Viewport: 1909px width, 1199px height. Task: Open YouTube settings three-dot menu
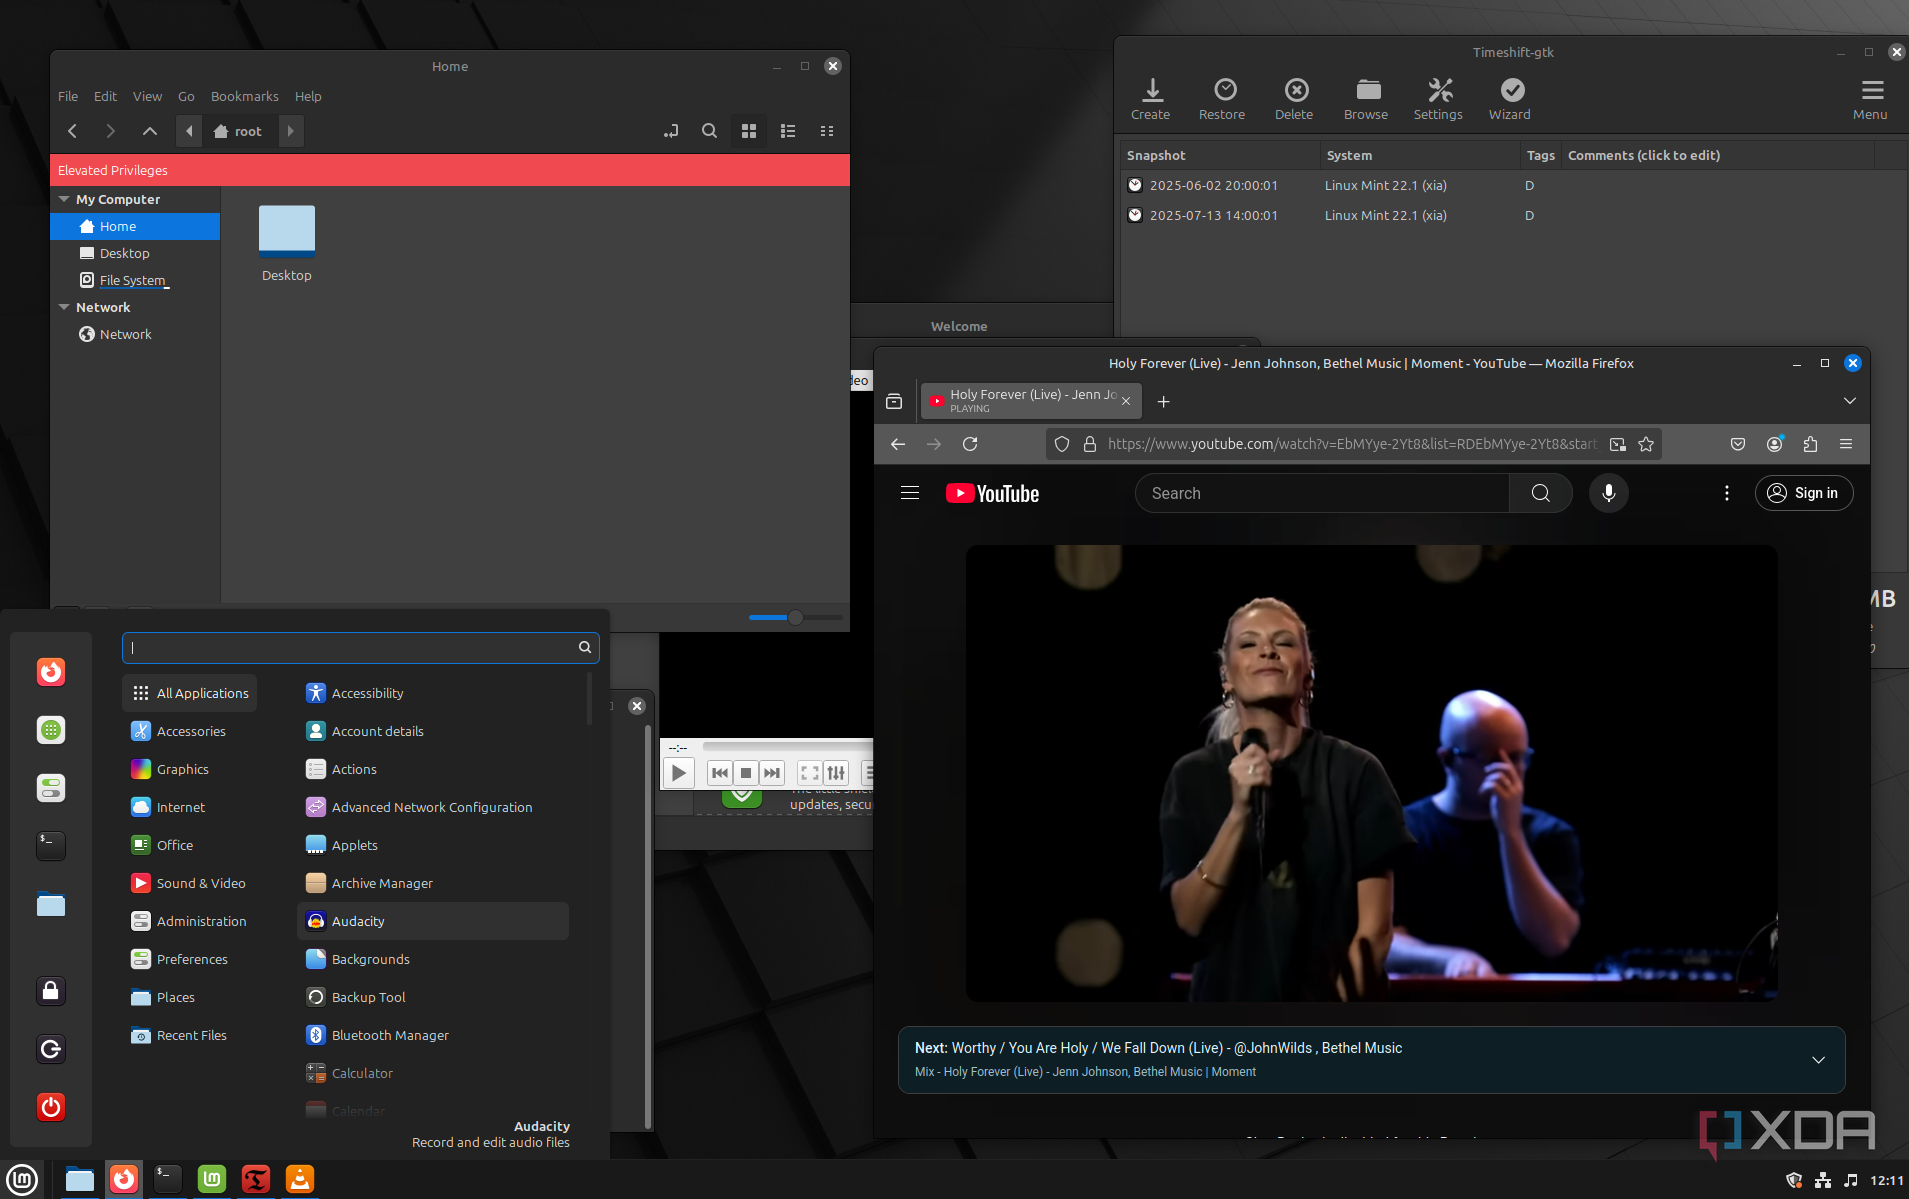coord(1727,493)
